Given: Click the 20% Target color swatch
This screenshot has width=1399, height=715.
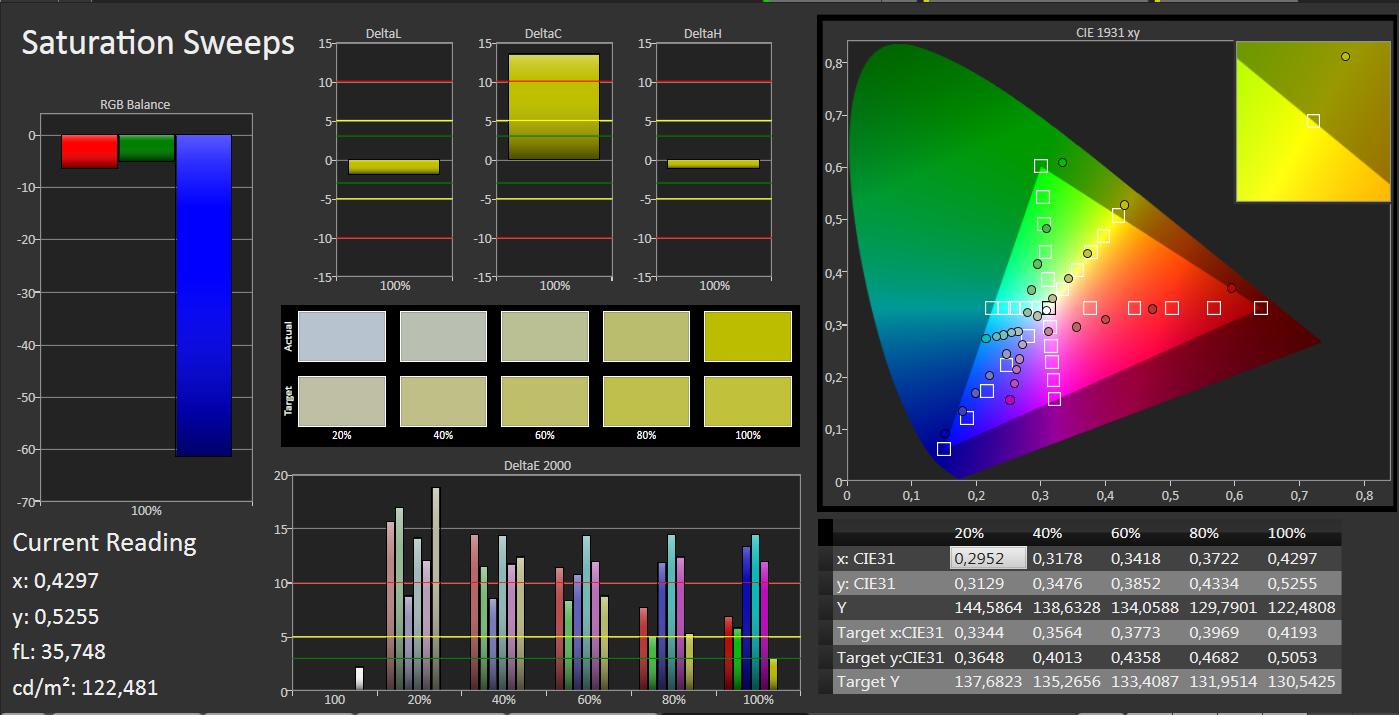Looking at the screenshot, I should (342, 402).
